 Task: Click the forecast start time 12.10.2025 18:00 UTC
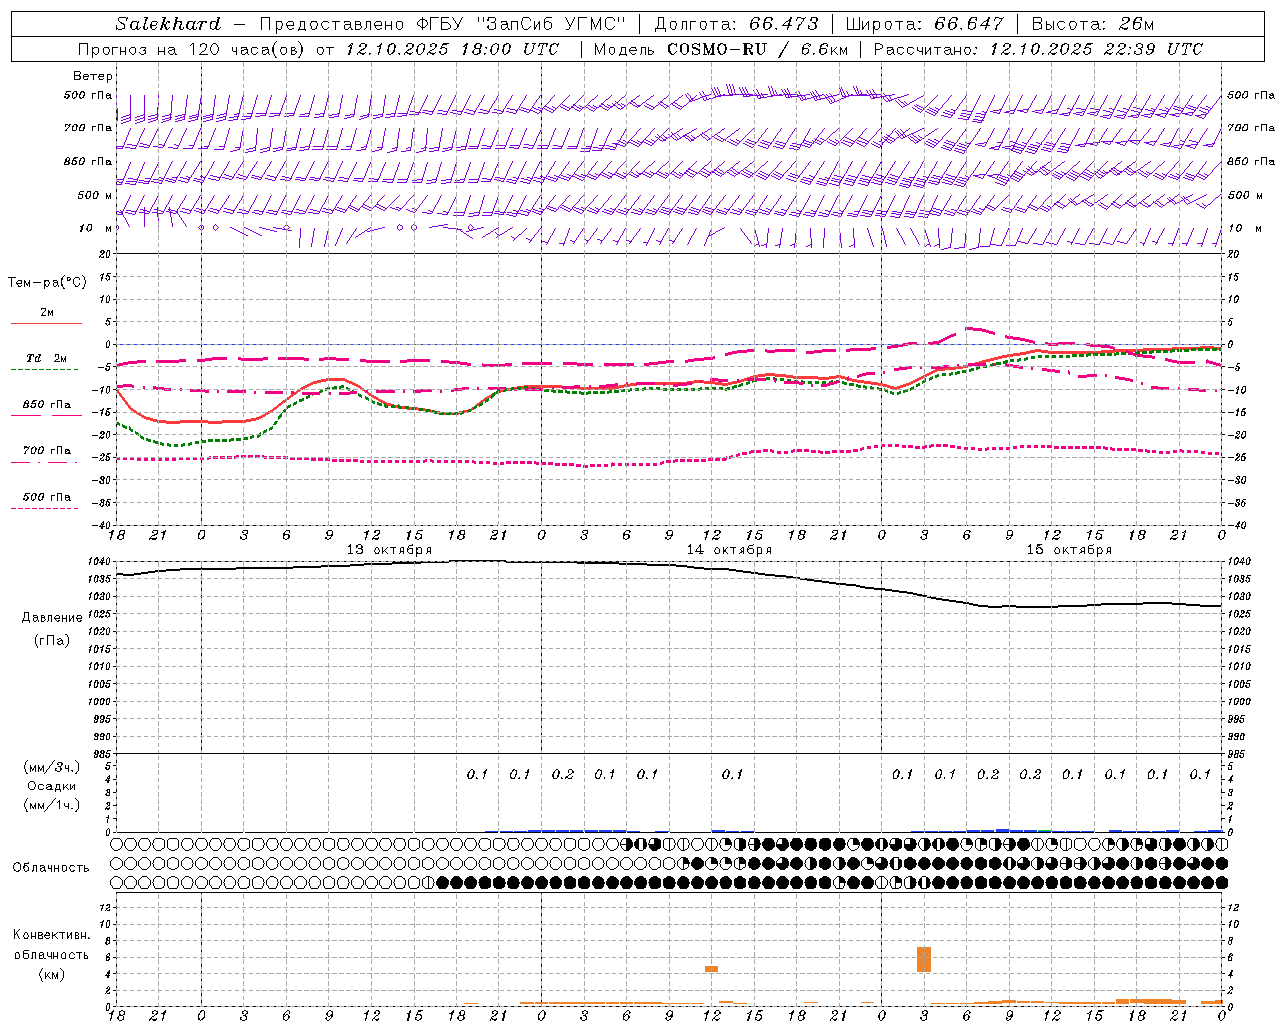[x=452, y=49]
